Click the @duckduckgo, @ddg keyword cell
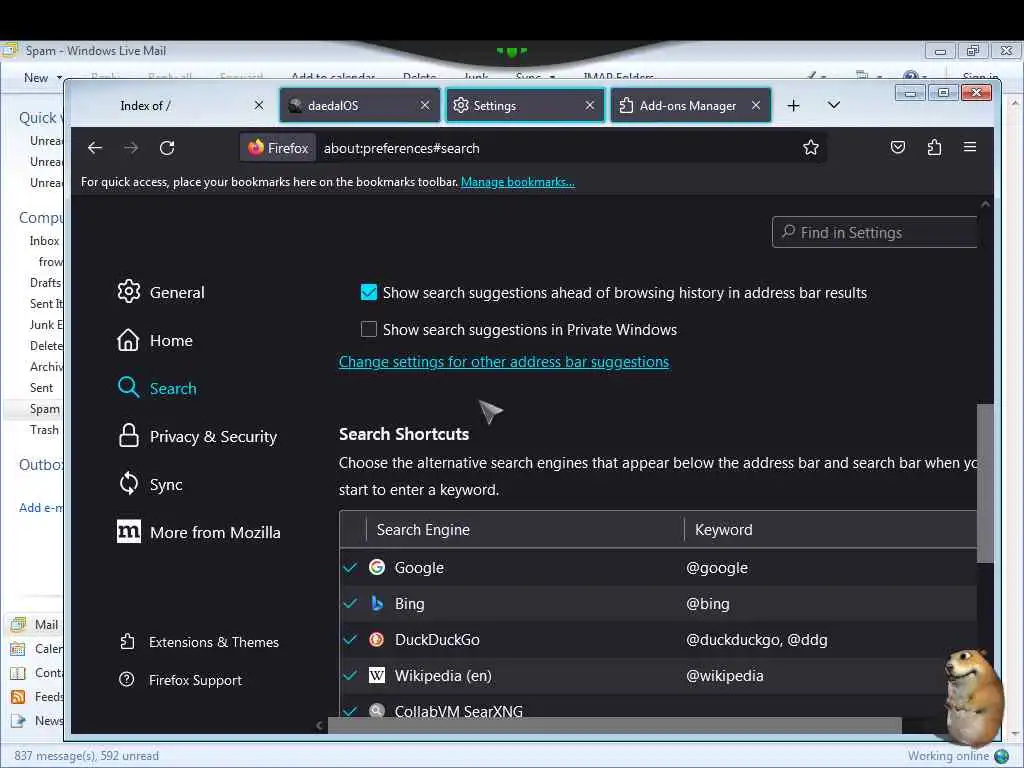This screenshot has height=768, width=1024. [x=756, y=639]
